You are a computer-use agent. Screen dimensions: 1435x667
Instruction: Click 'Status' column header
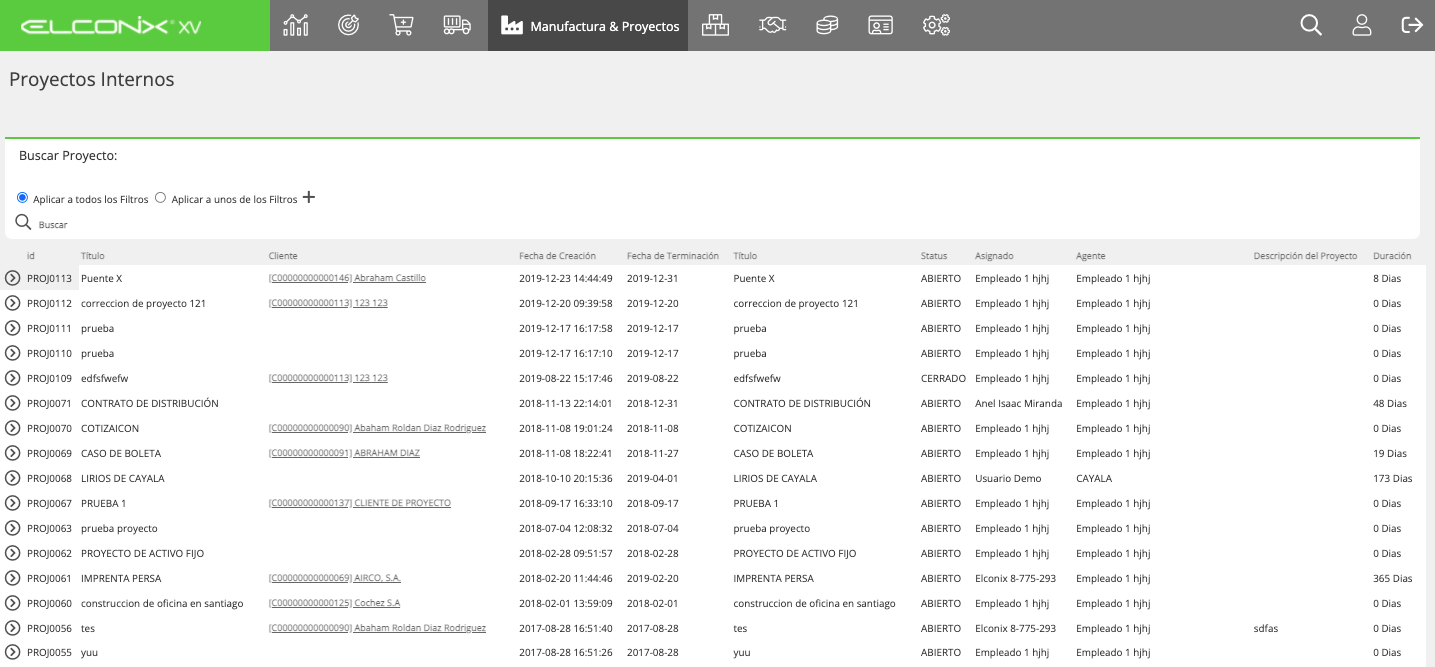[934, 256]
